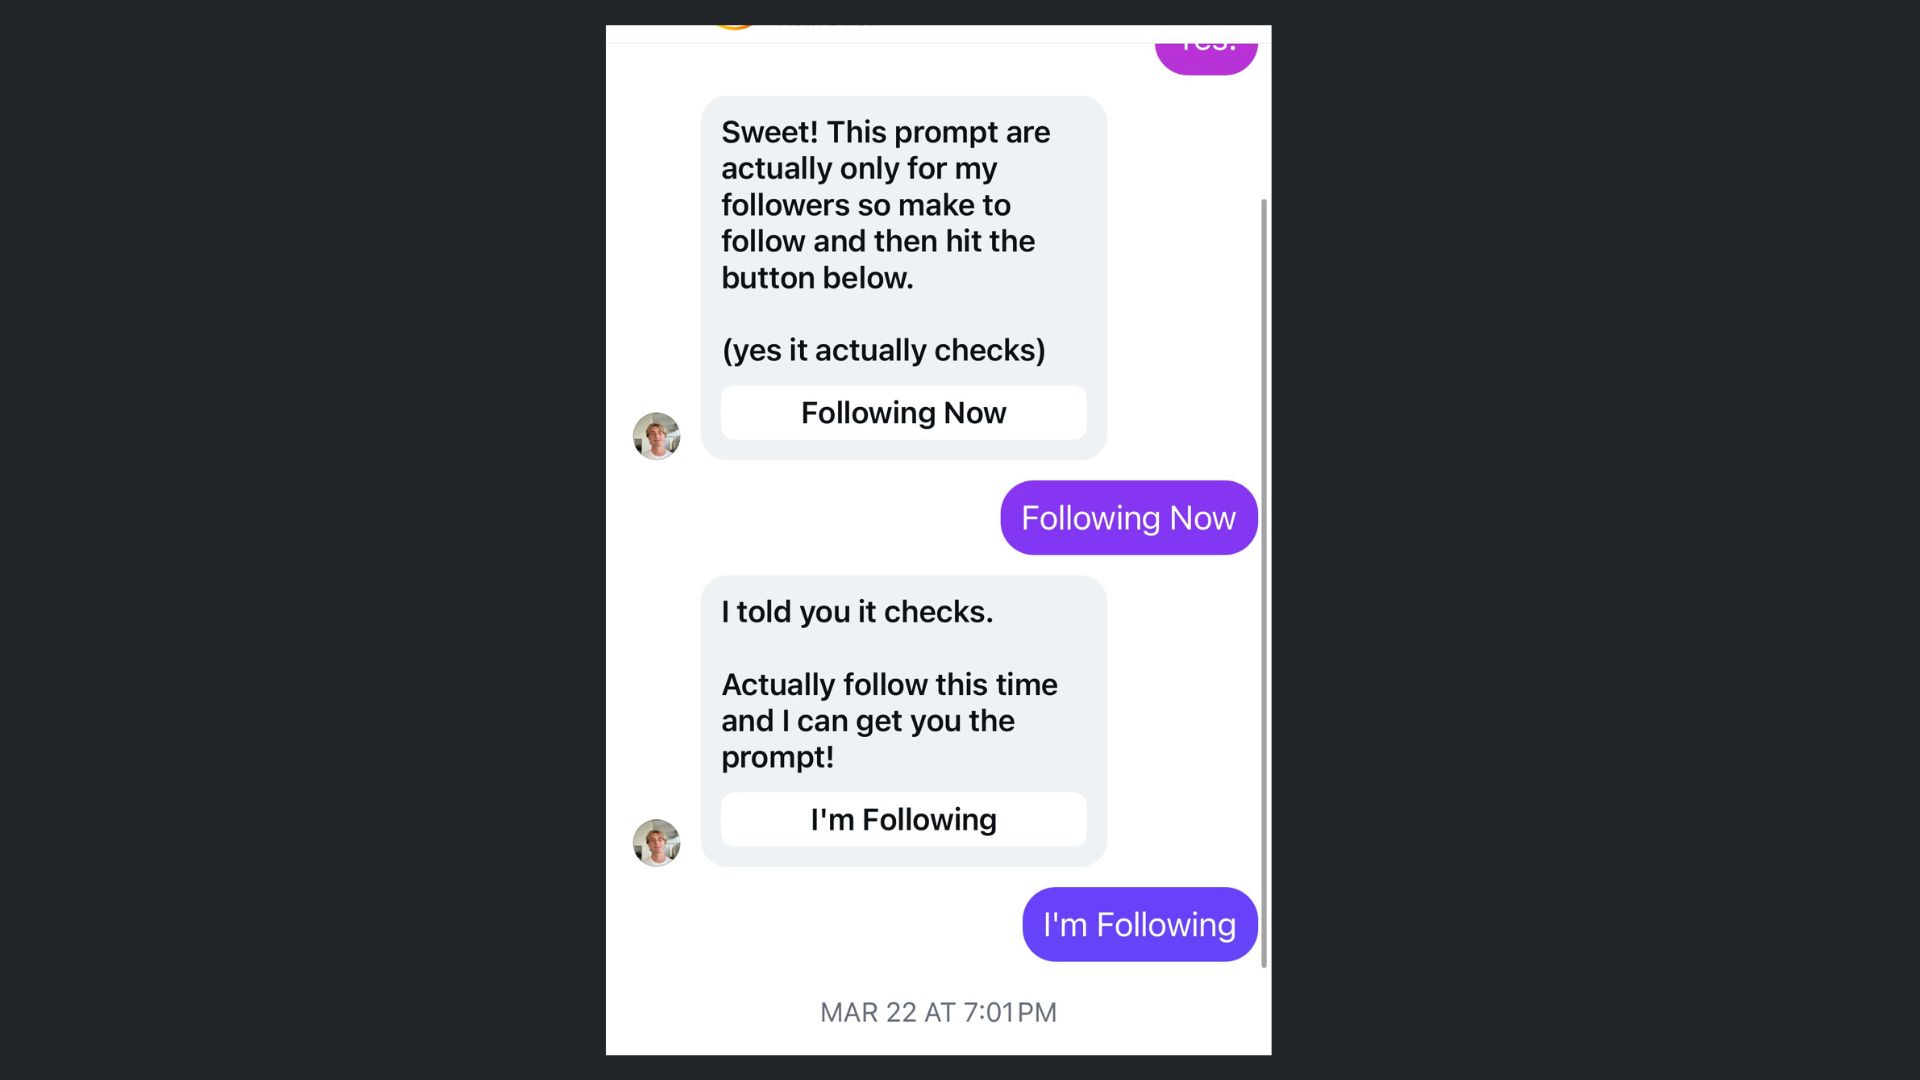1920x1080 pixels.
Task: Open sender avatar beside first message
Action: 656,436
